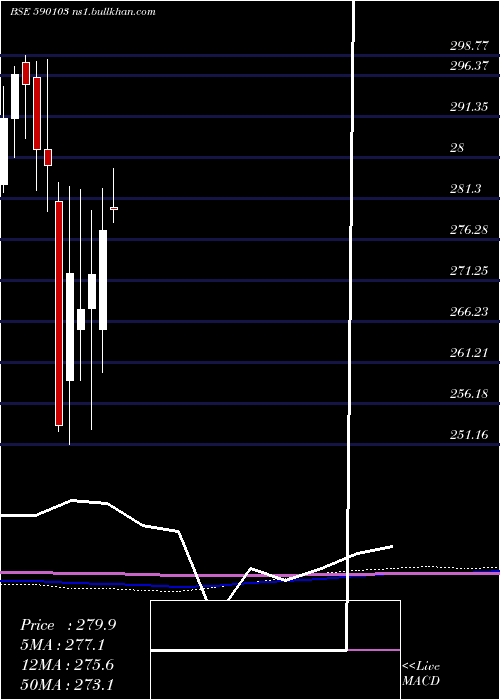
Task: Click the 12MA : 275.6 value
Action: [x=67, y=665]
